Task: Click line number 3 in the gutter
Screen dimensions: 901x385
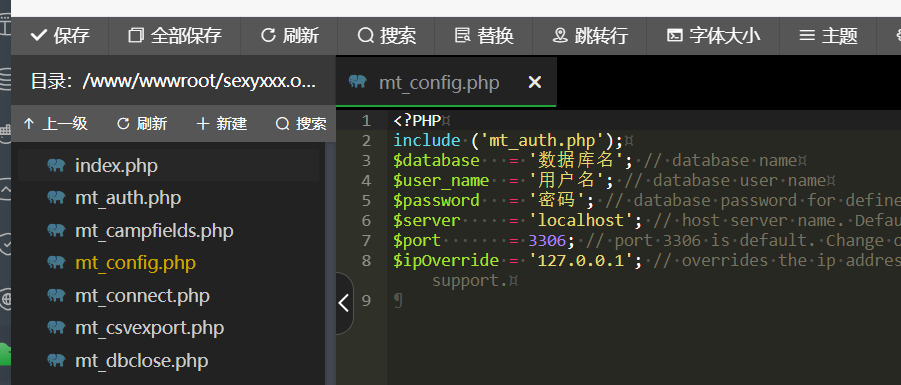Action: 367,161
